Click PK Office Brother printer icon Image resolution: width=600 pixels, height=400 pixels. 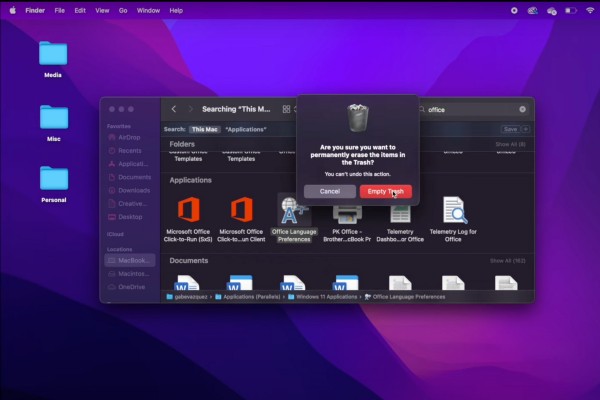tap(347, 211)
